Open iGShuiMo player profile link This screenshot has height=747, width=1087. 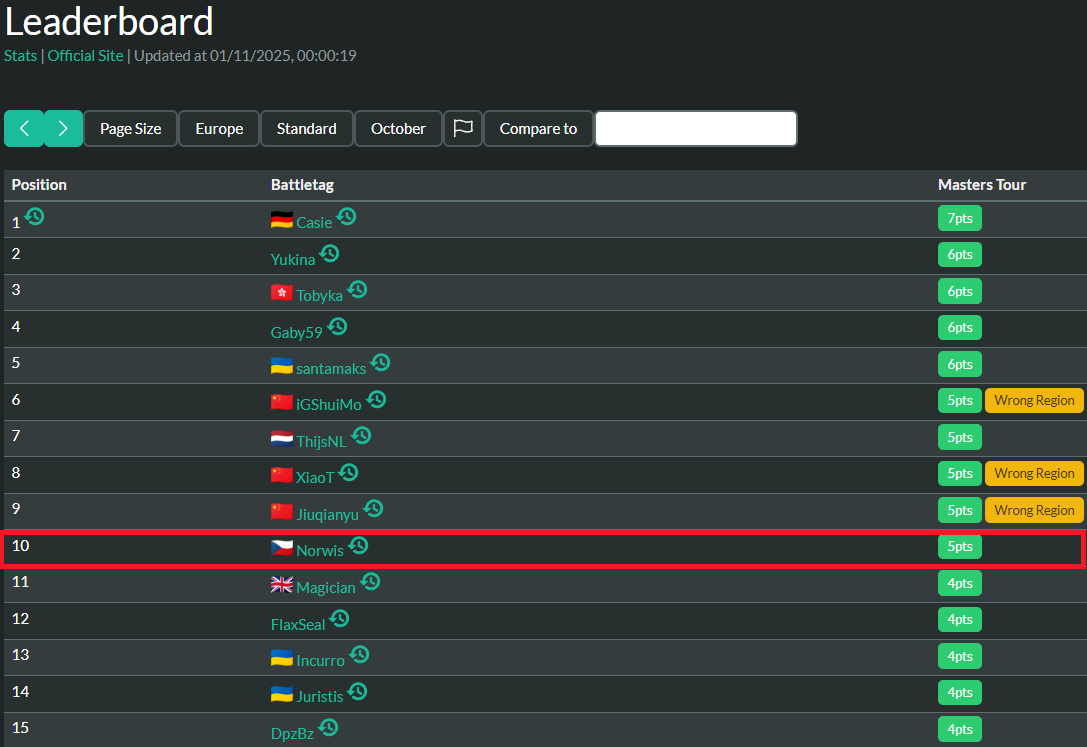click(329, 405)
